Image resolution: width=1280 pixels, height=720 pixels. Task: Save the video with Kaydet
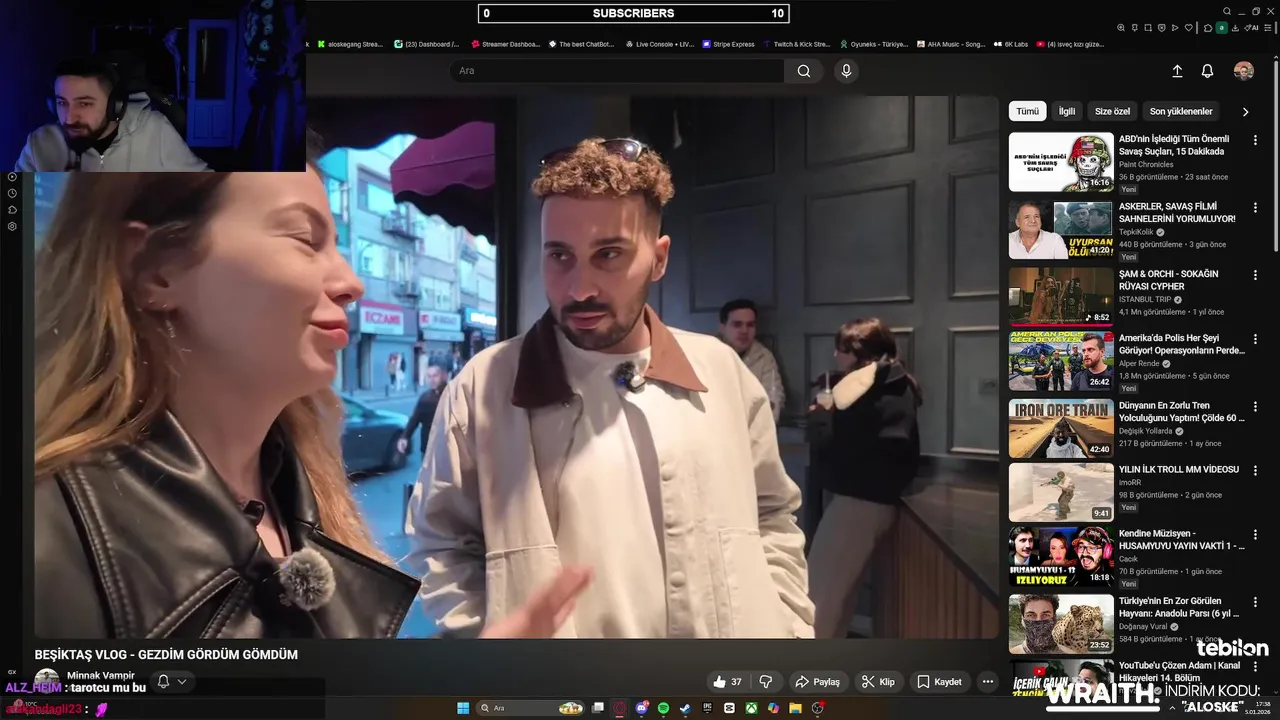tap(940, 682)
